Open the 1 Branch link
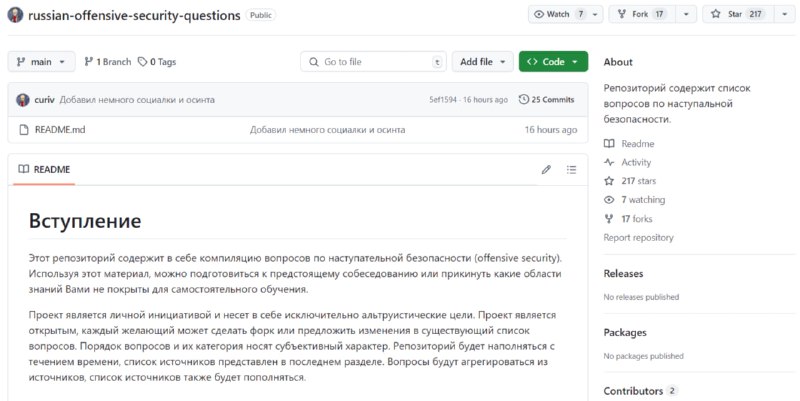Image resolution: width=800 pixels, height=401 pixels. pyautogui.click(x=108, y=62)
